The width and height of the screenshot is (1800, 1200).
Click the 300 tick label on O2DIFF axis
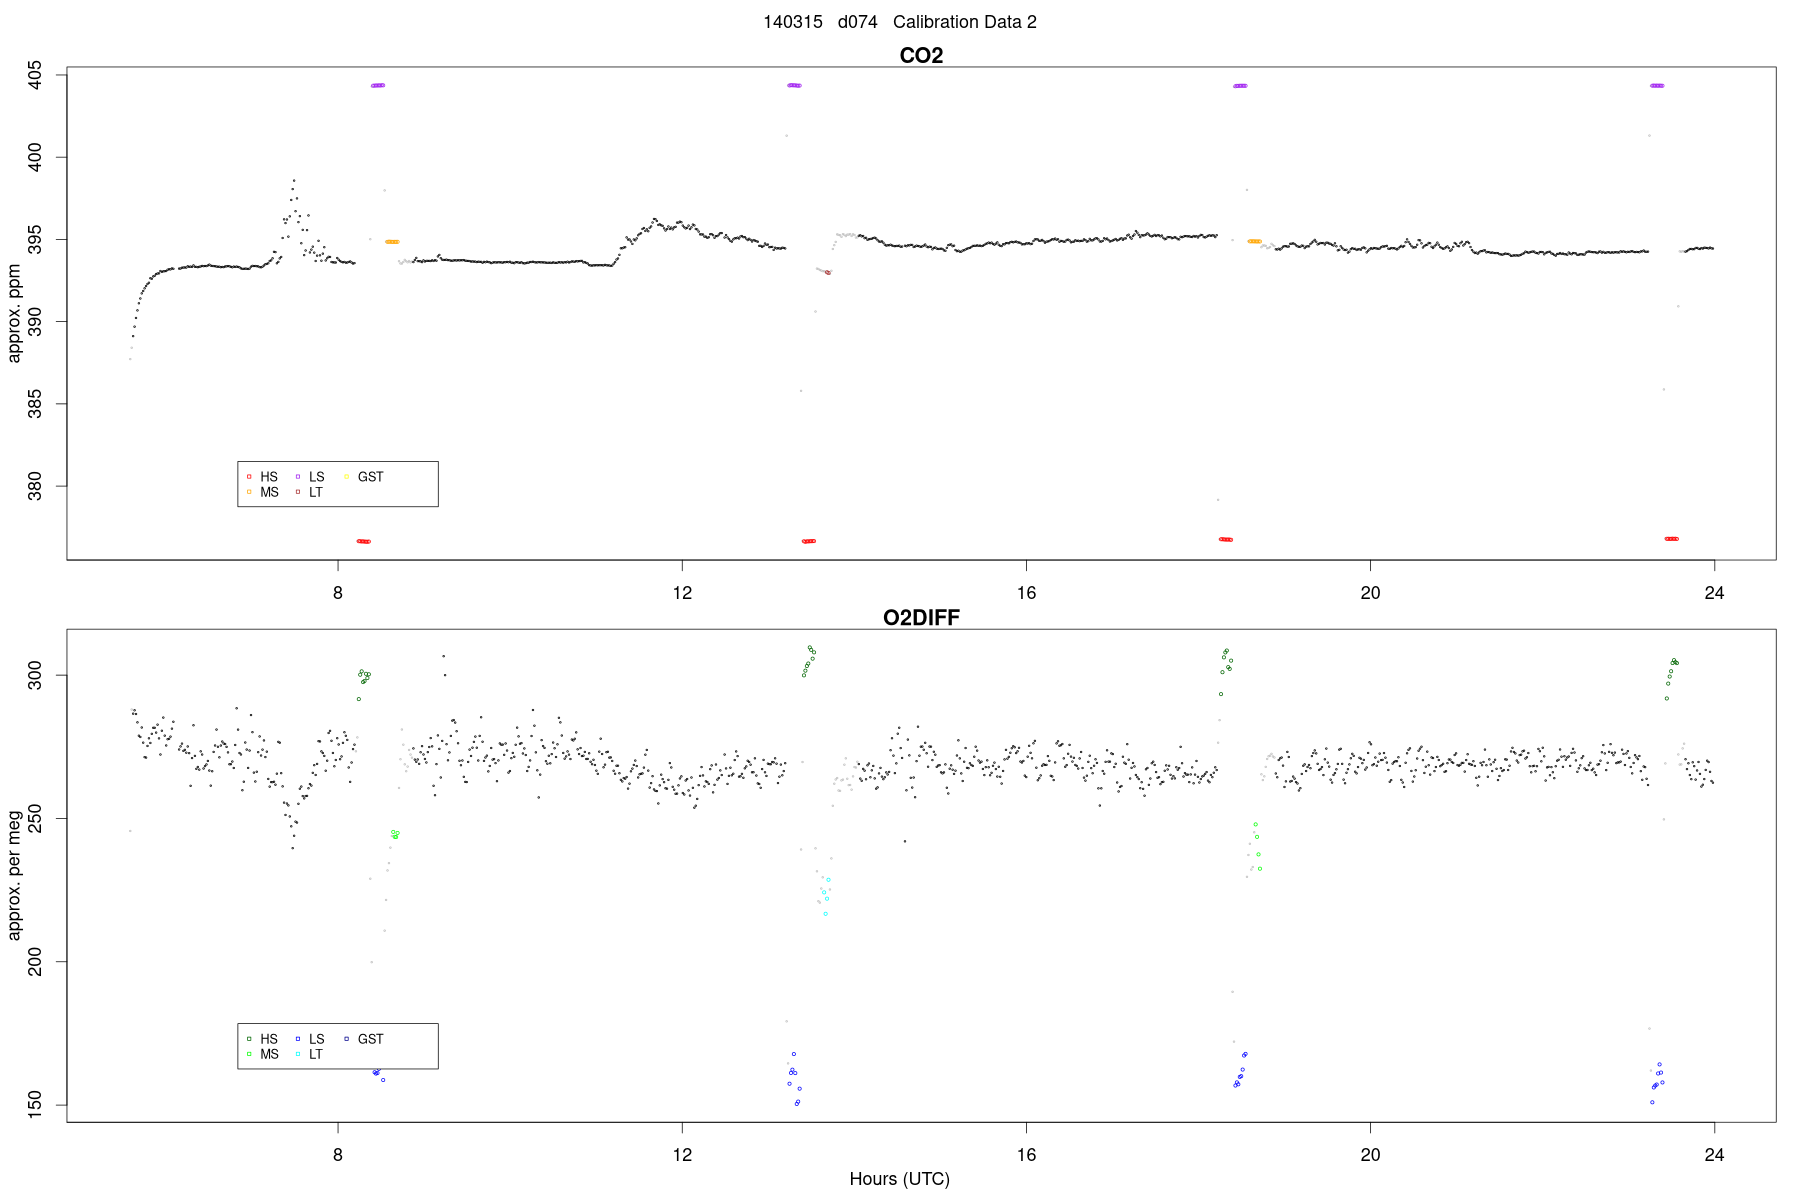click(35, 676)
